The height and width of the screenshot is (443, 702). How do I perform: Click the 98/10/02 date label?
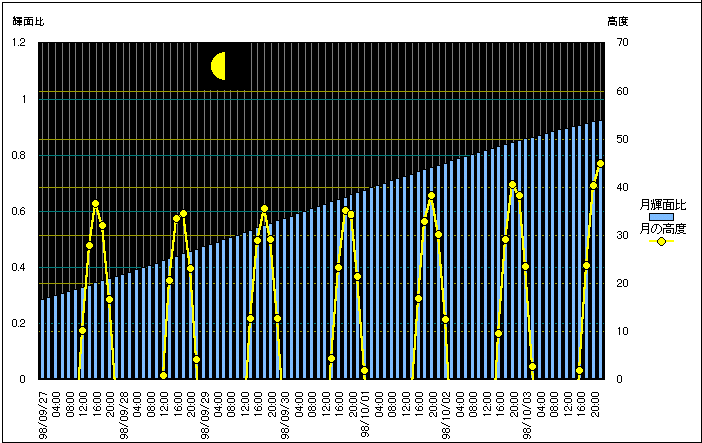coord(448,411)
